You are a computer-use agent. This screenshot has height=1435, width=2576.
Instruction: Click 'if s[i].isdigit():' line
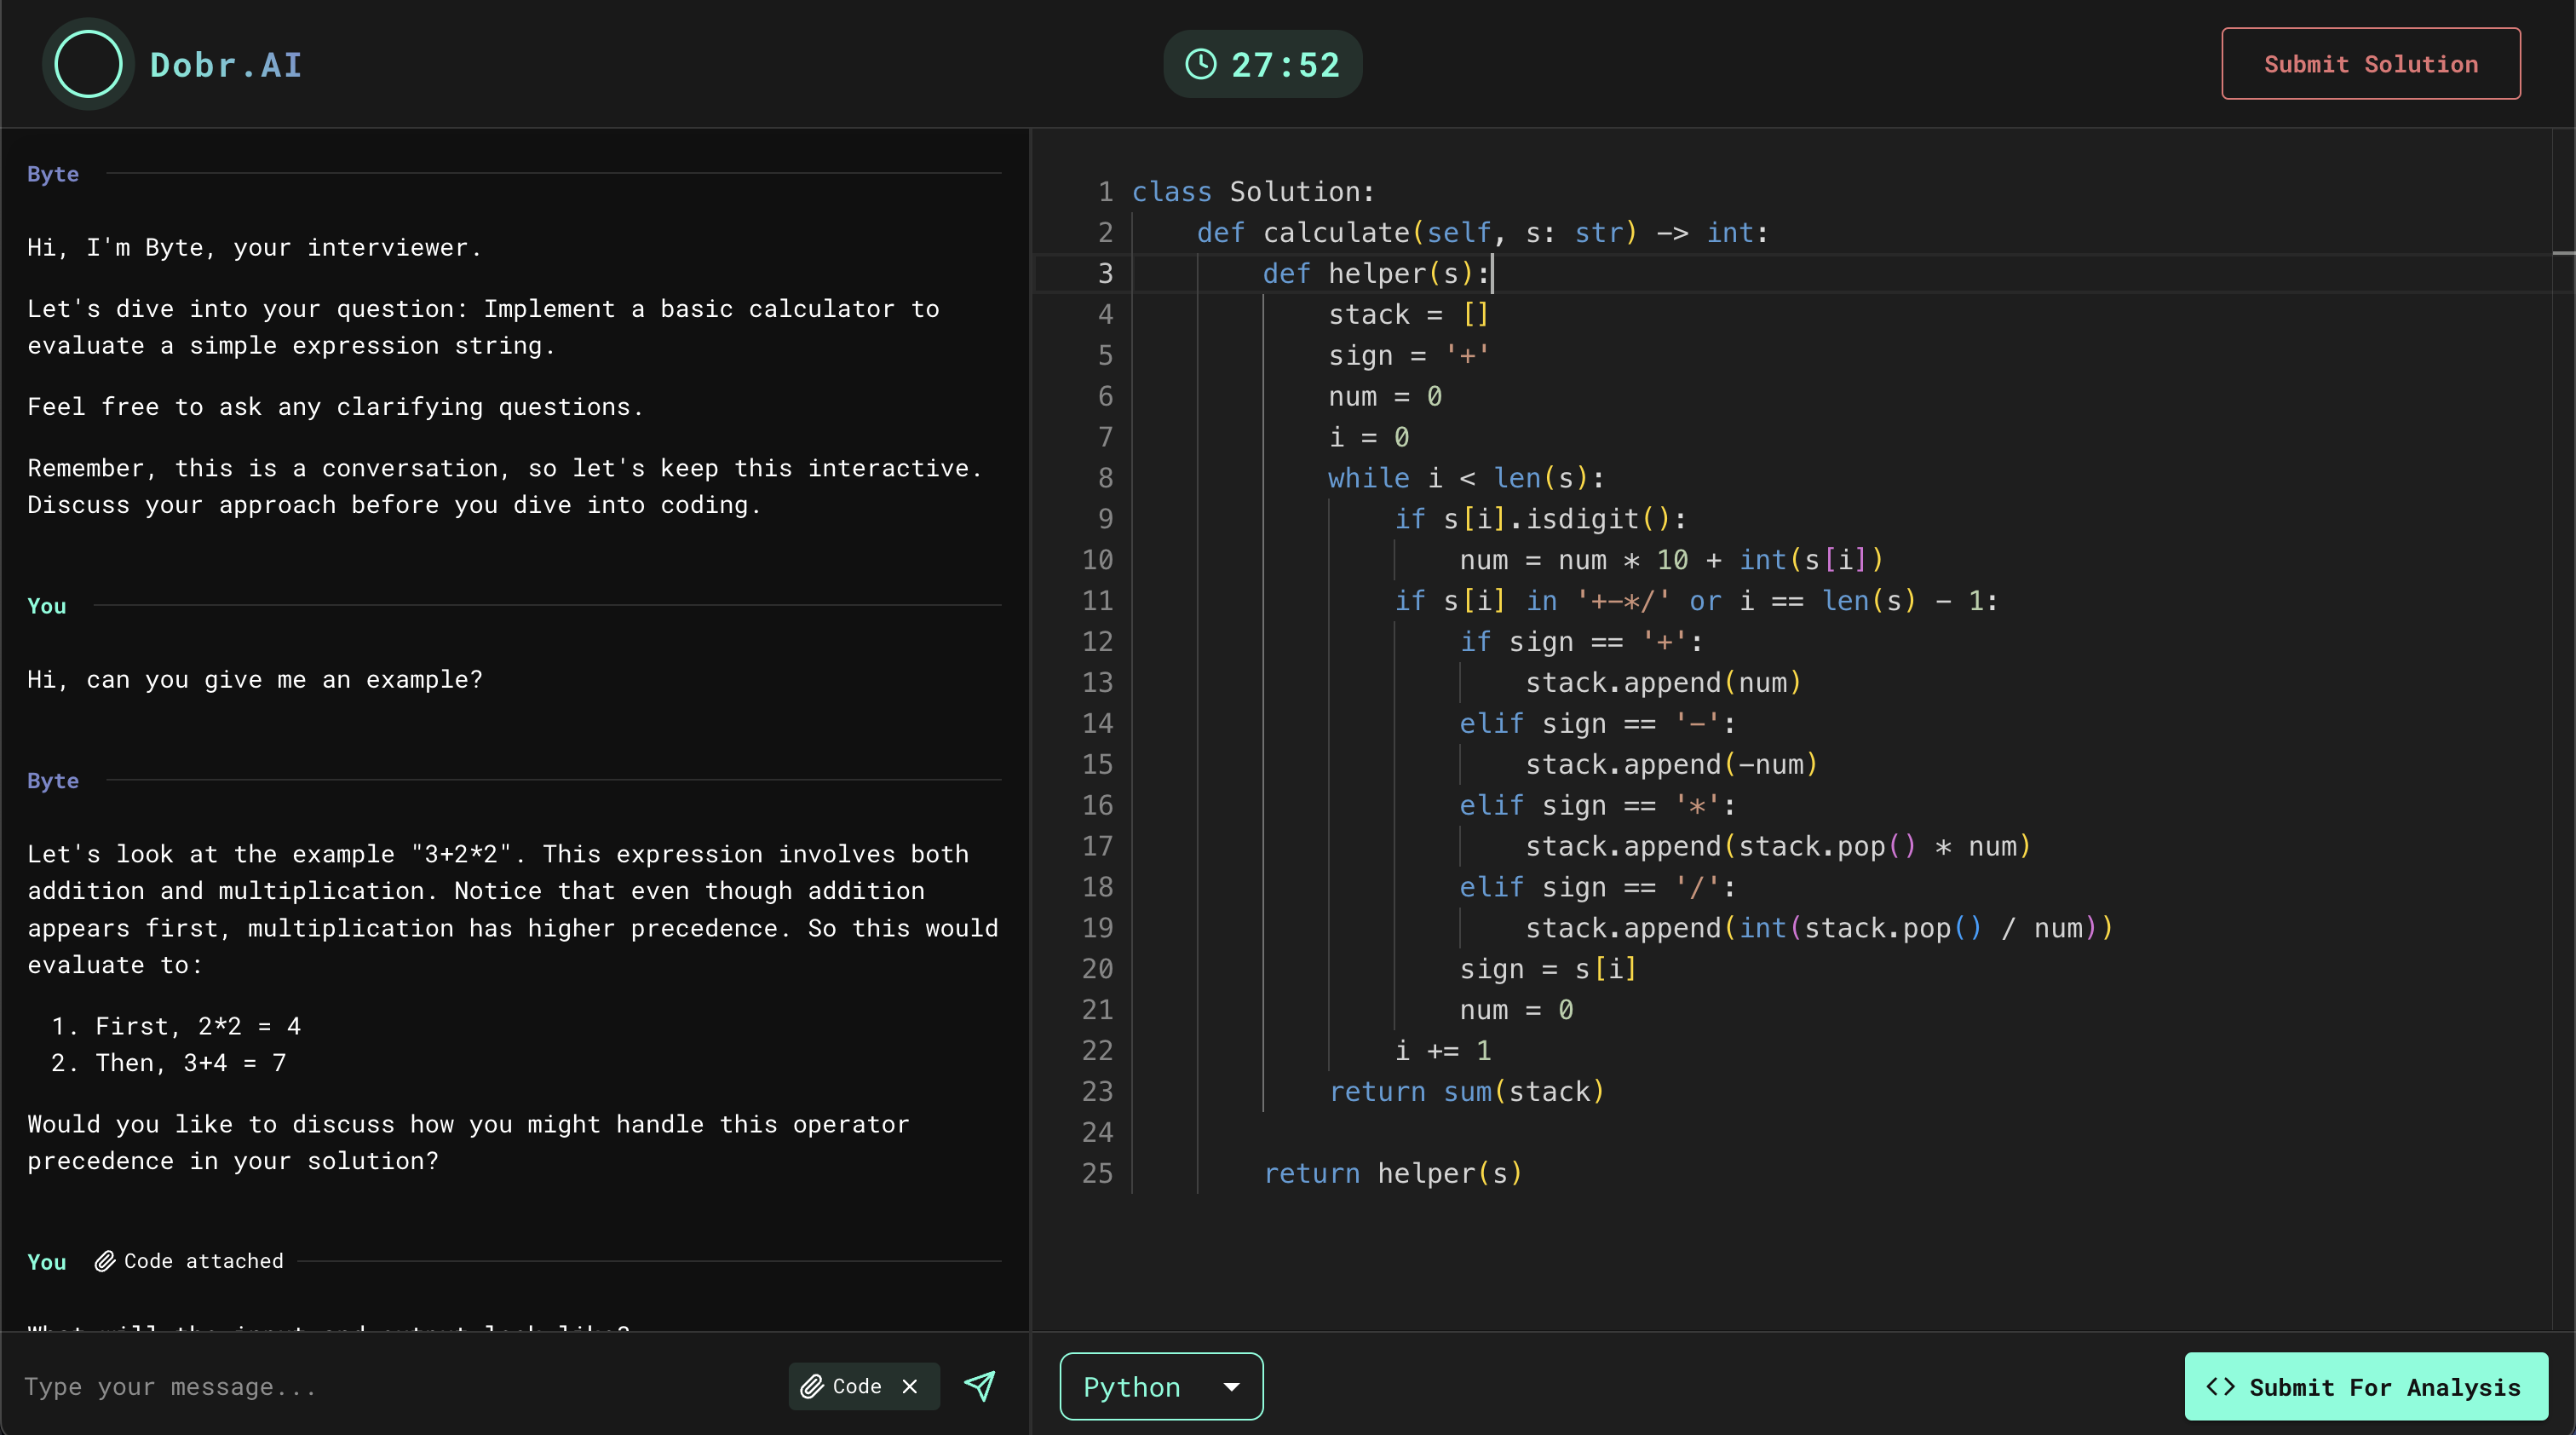[1540, 519]
